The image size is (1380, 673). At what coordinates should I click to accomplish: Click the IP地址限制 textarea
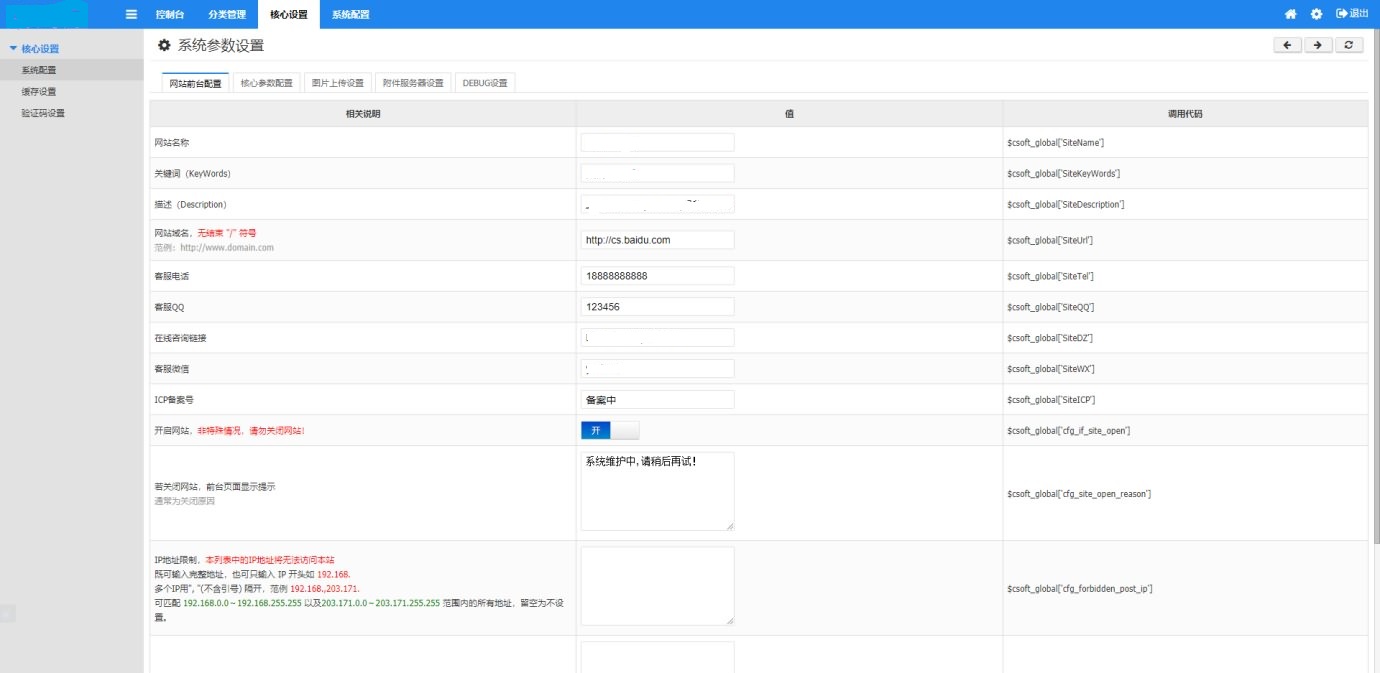click(657, 586)
